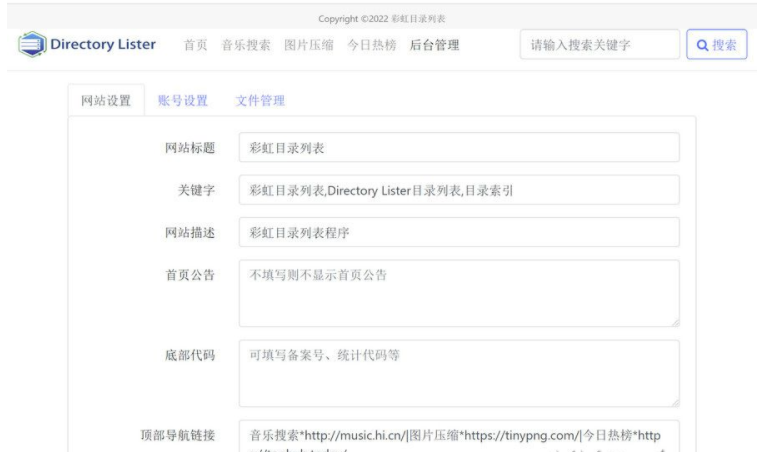The width and height of the screenshot is (768, 452).
Task: Click the Directory Lister logo icon
Action: pos(32,45)
